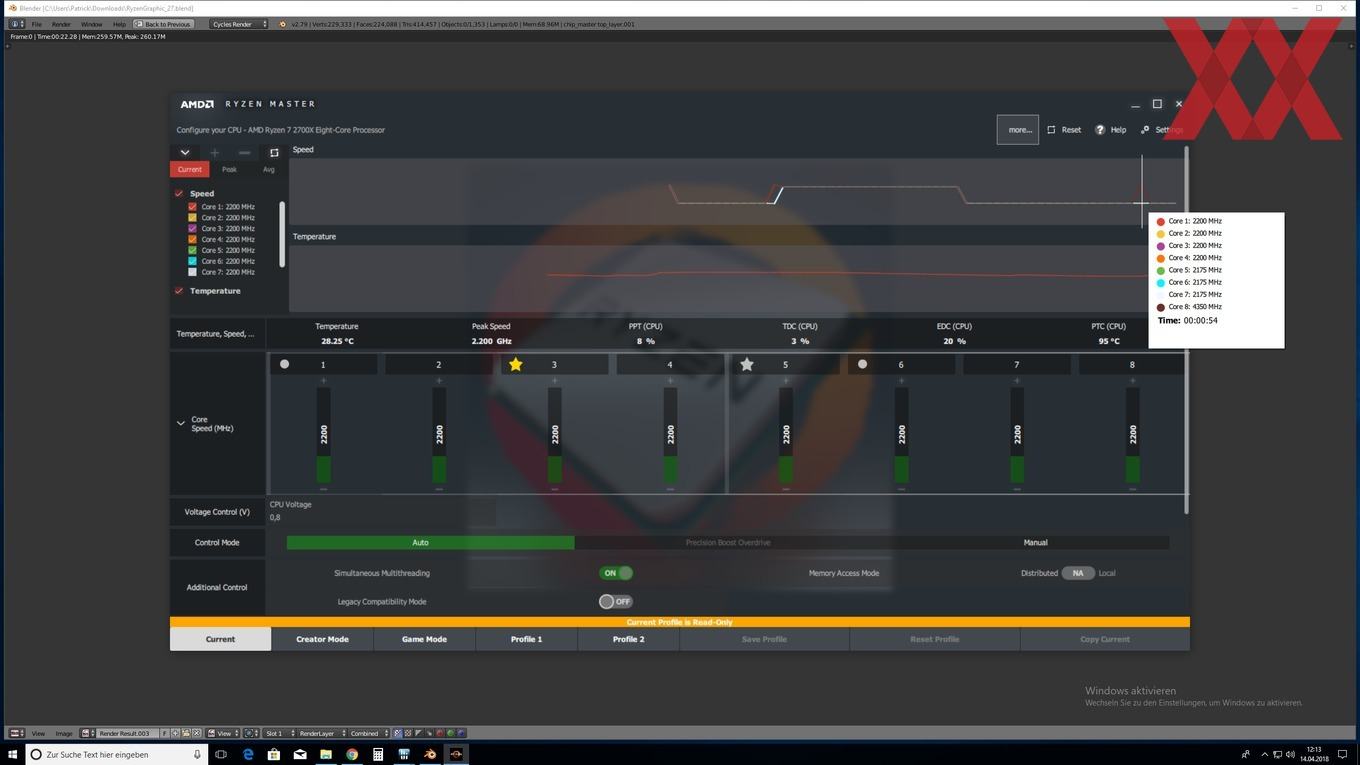Increase core 7 speed with plus

pyautogui.click(x=1017, y=381)
